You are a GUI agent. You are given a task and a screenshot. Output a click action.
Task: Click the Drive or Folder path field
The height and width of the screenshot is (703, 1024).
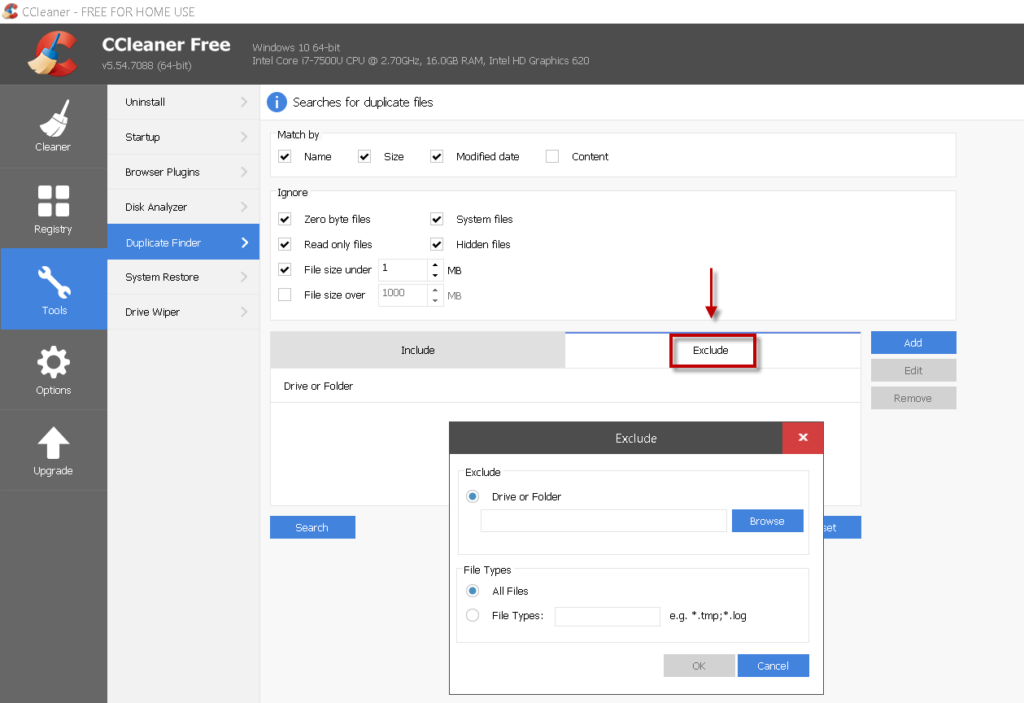pos(603,521)
